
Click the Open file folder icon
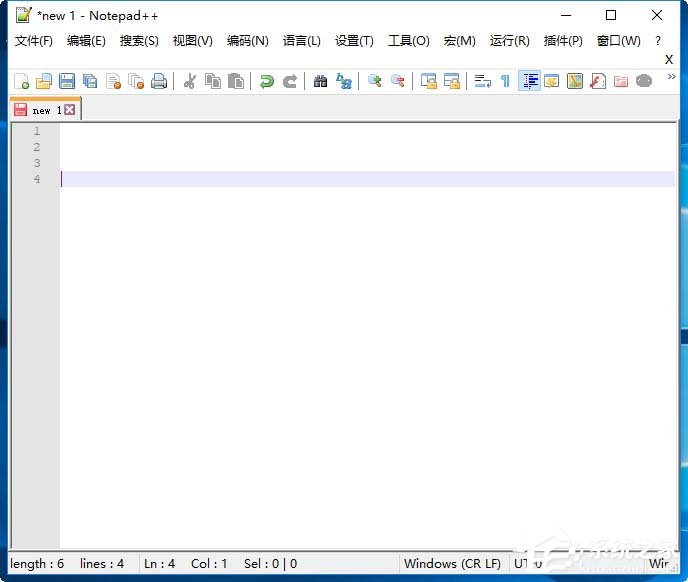(43, 81)
